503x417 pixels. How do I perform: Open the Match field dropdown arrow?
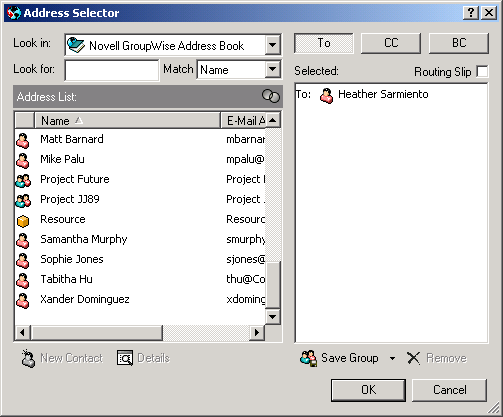pos(273,69)
